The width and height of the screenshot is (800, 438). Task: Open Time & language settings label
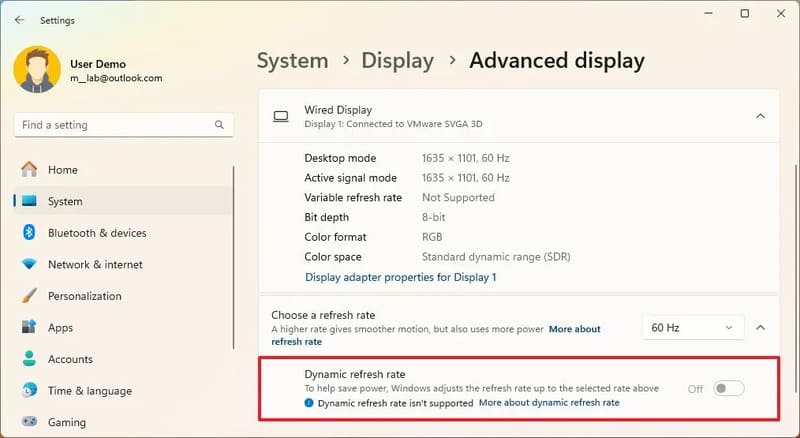coord(90,391)
